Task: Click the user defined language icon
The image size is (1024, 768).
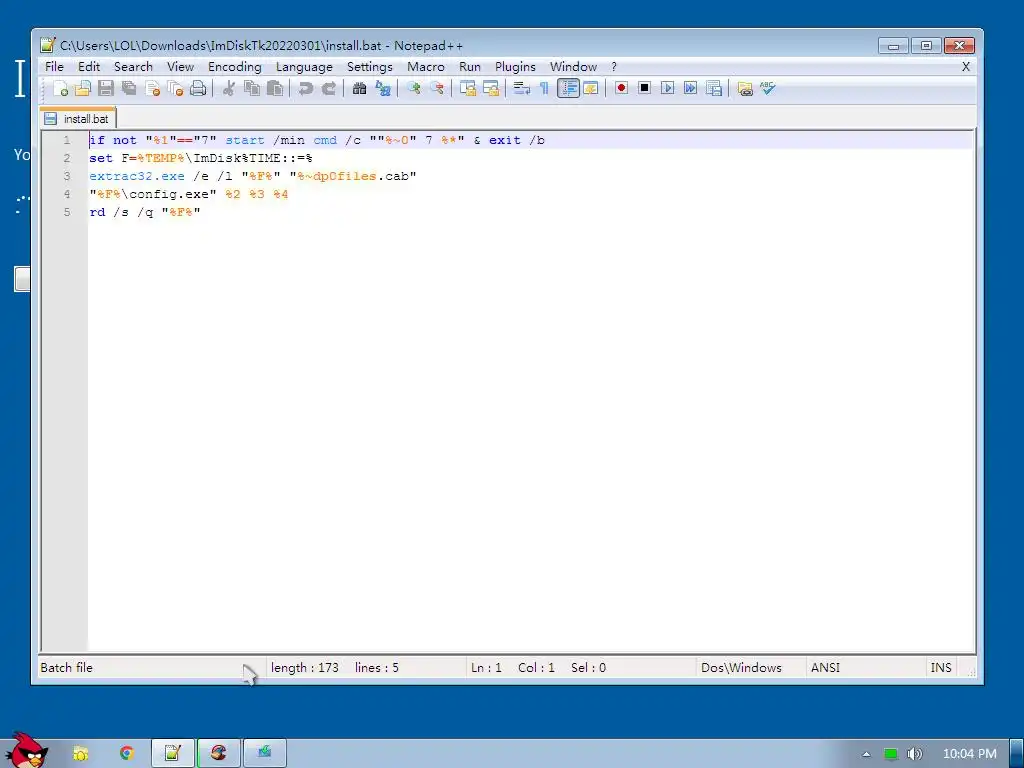Action: pyautogui.click(x=591, y=88)
